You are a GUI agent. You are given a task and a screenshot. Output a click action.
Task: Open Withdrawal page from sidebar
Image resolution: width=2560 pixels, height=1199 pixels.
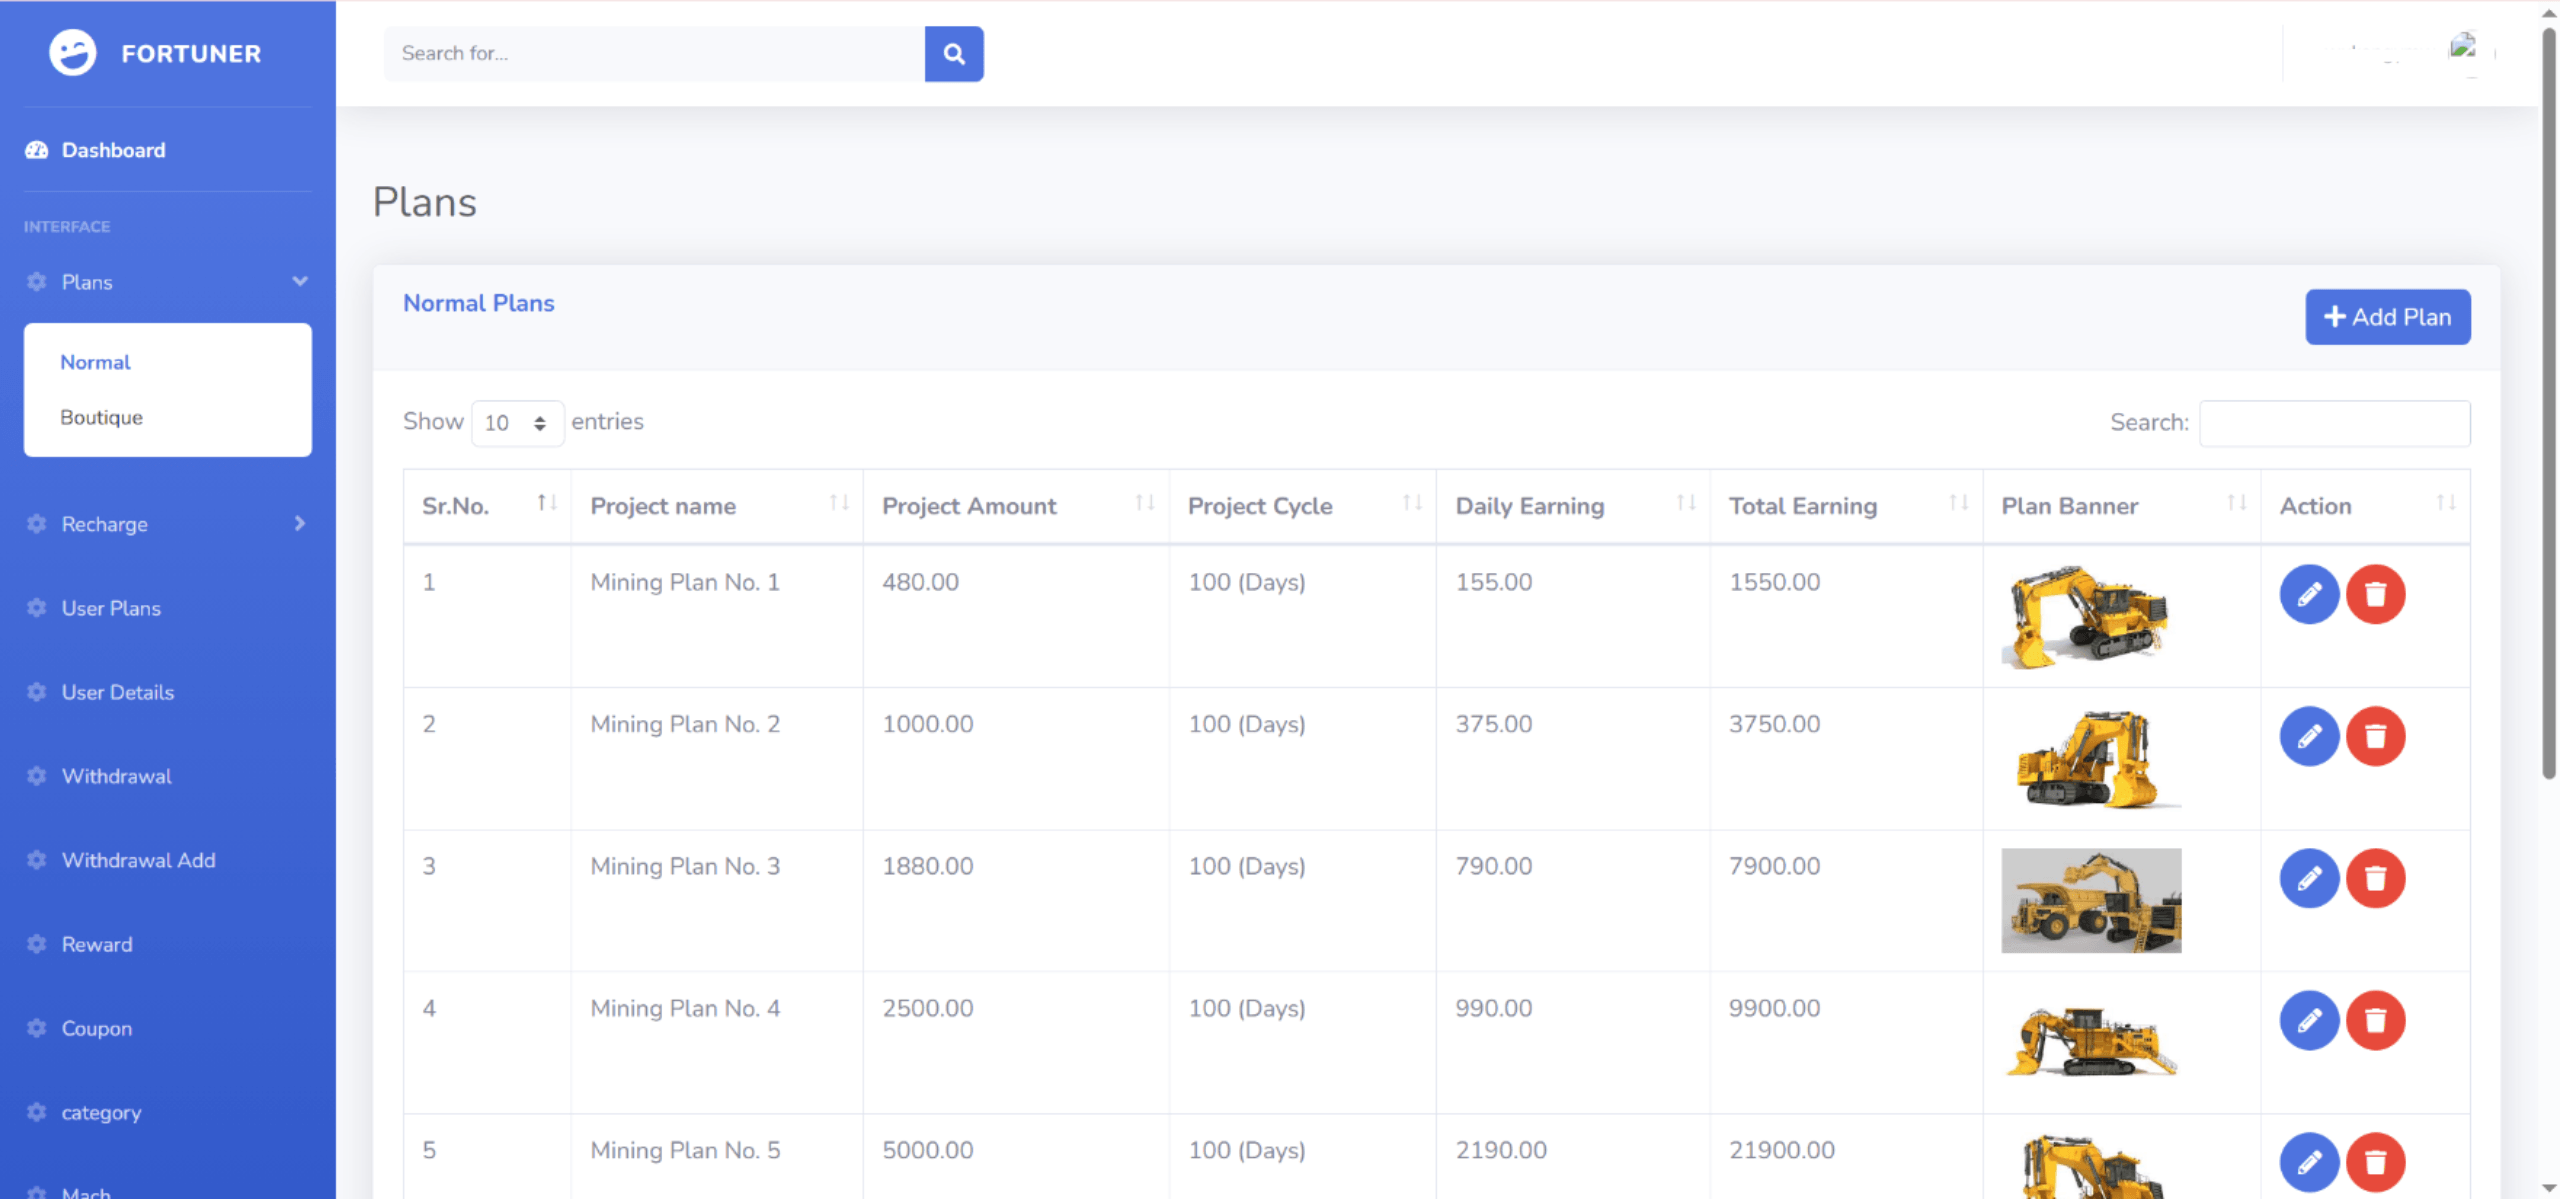(116, 776)
